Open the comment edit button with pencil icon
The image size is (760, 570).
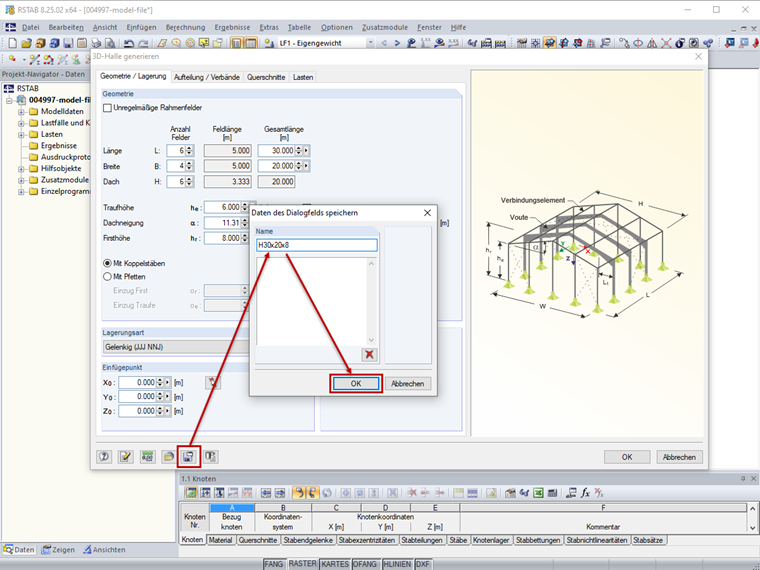point(126,457)
